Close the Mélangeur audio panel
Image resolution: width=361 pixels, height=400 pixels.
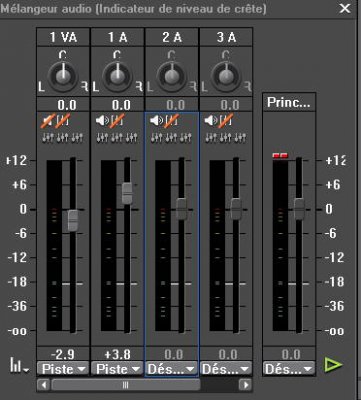345,8
